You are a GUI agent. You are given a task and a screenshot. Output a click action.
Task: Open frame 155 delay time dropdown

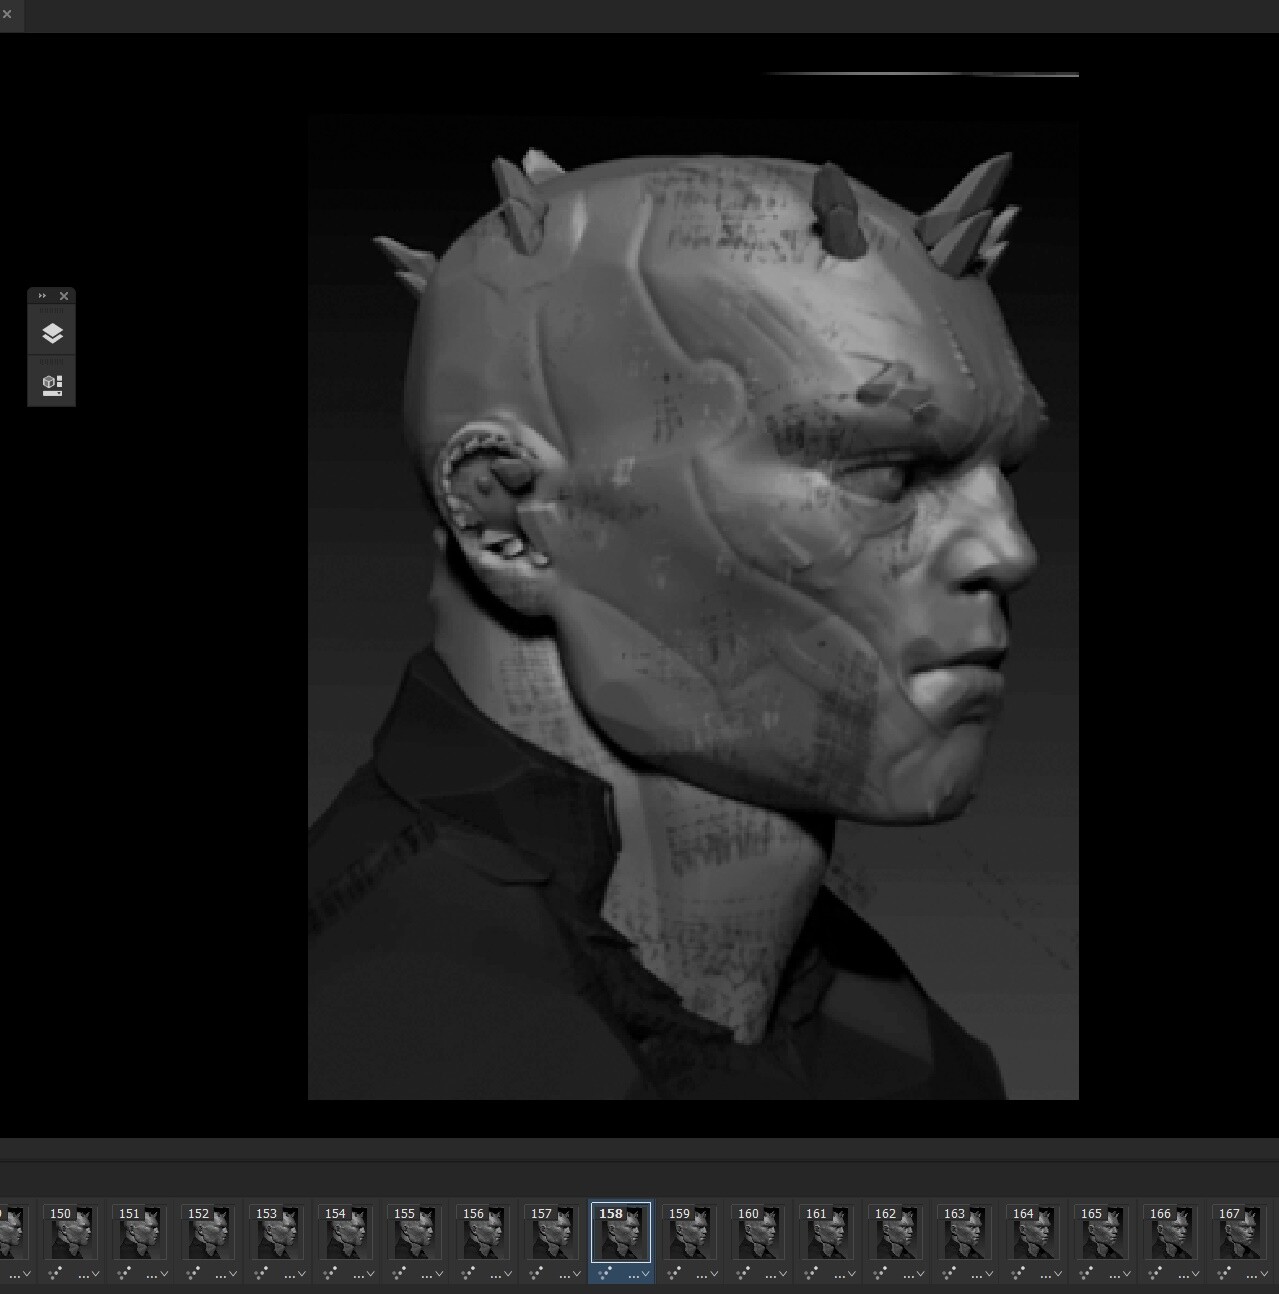click(x=432, y=1274)
